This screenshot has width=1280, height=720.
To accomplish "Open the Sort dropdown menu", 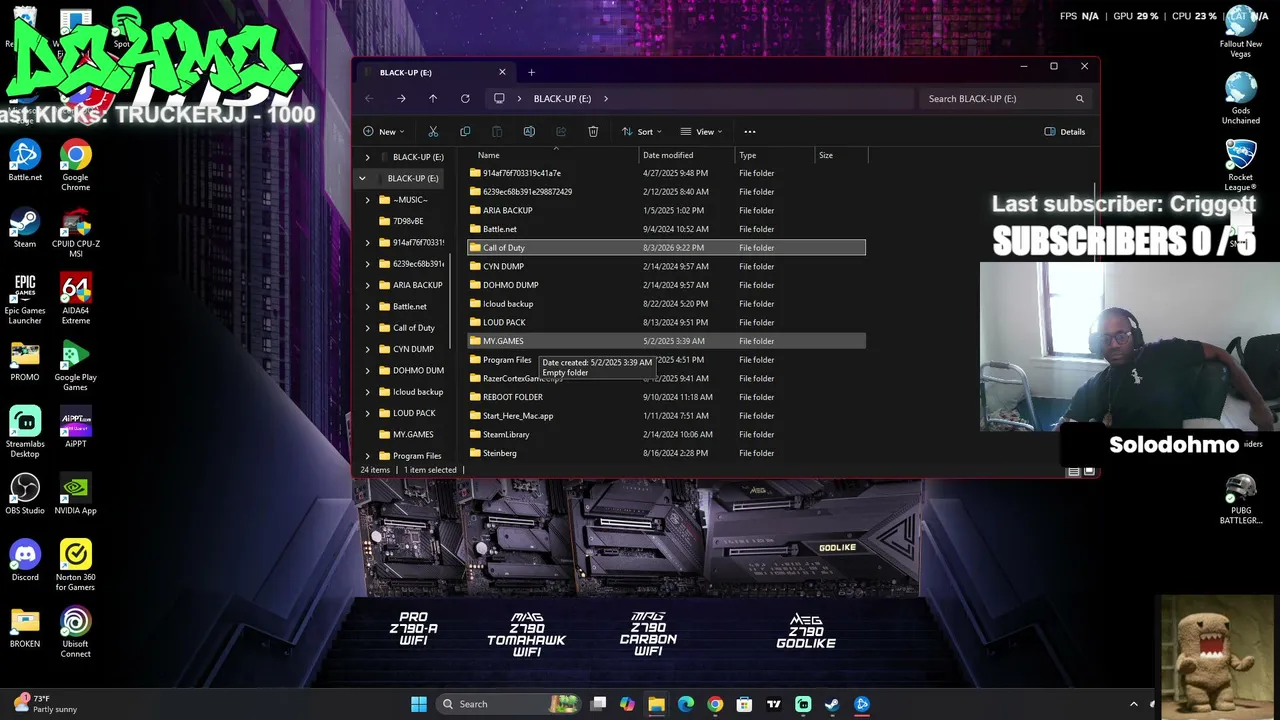I will (642, 131).
